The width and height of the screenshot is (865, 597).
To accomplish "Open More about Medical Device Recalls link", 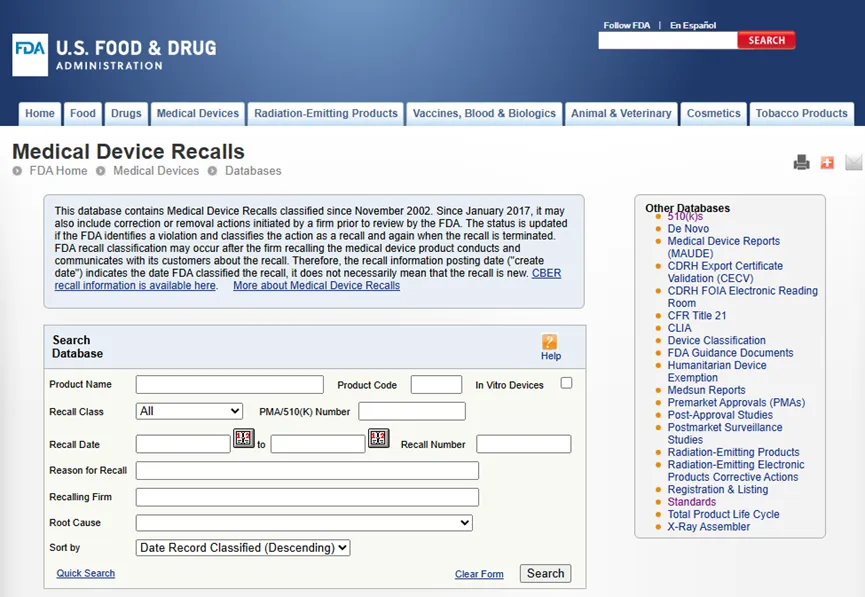I will pos(317,285).
